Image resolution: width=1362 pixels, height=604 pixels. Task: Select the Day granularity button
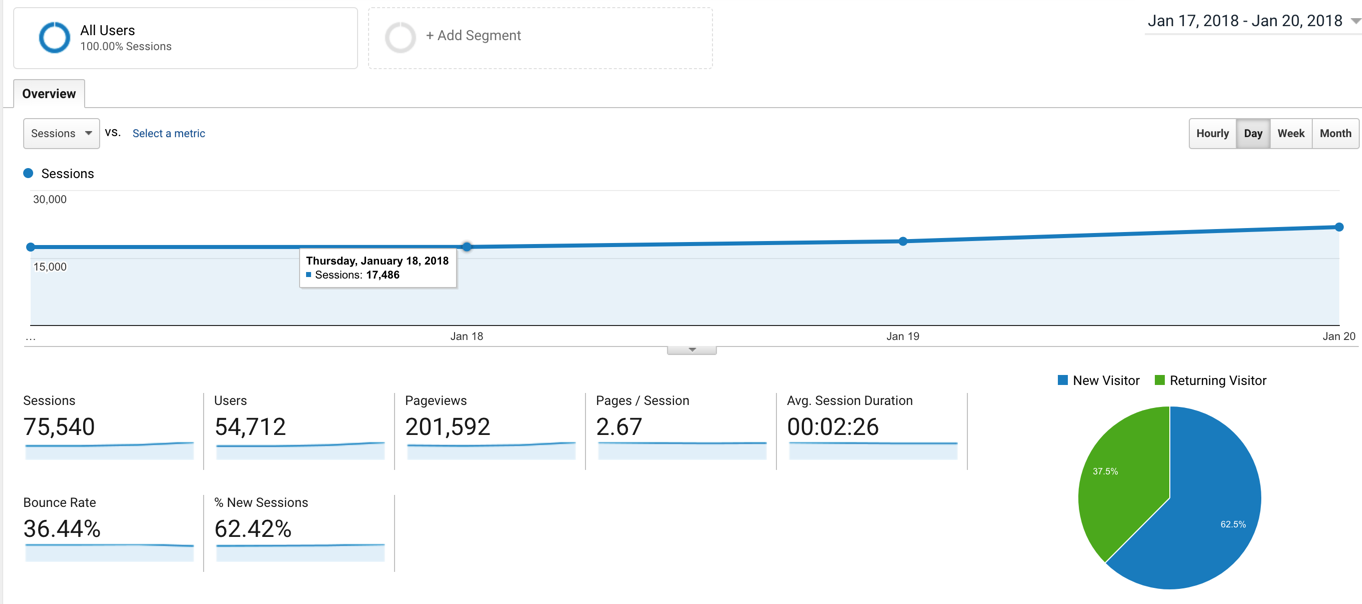[1253, 134]
